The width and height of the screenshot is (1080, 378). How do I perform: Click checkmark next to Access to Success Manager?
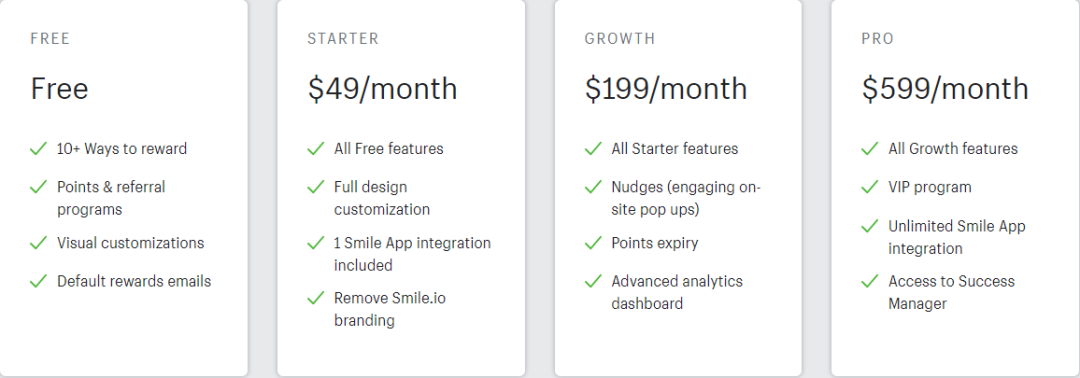[870, 281]
